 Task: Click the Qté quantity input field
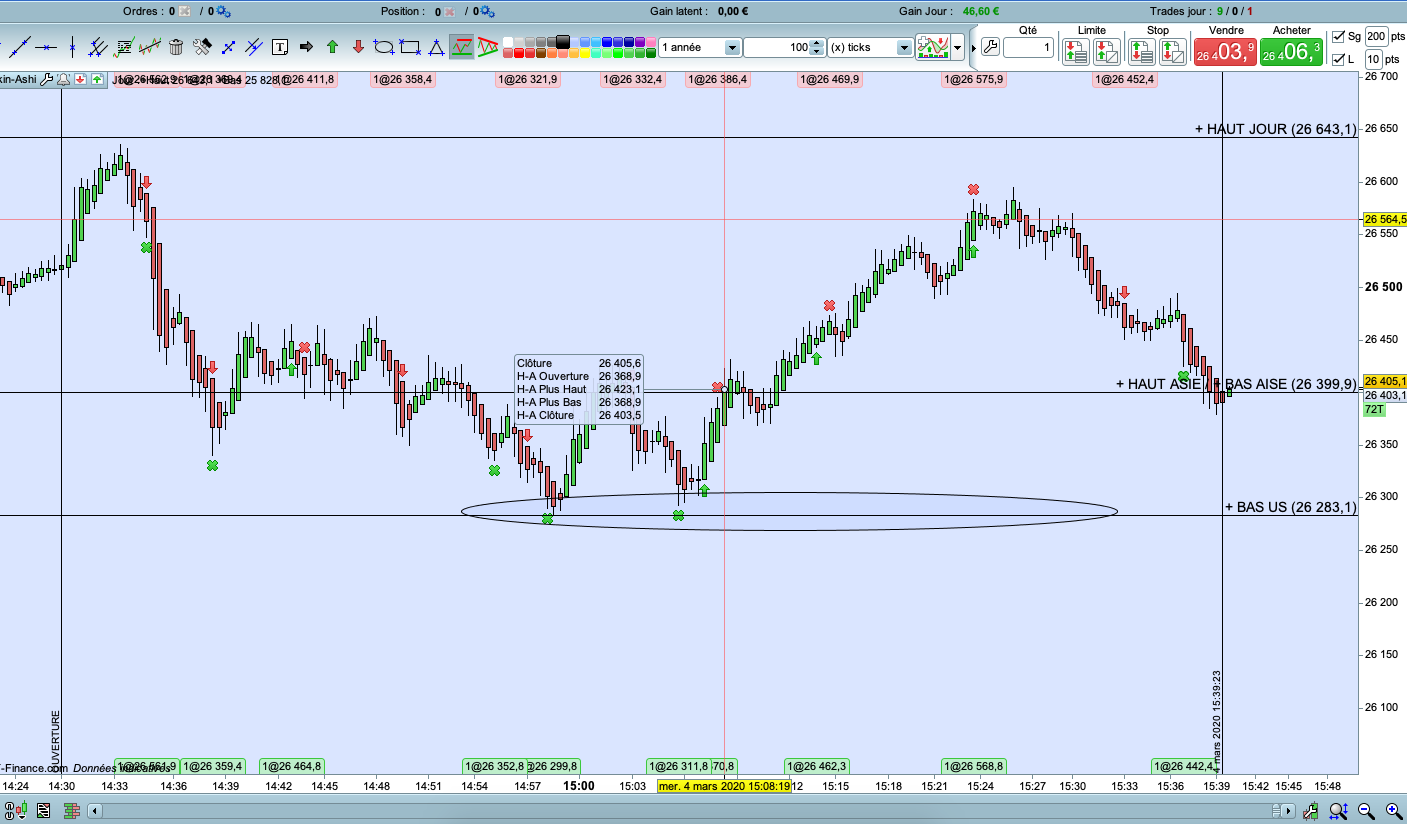(x=1028, y=47)
